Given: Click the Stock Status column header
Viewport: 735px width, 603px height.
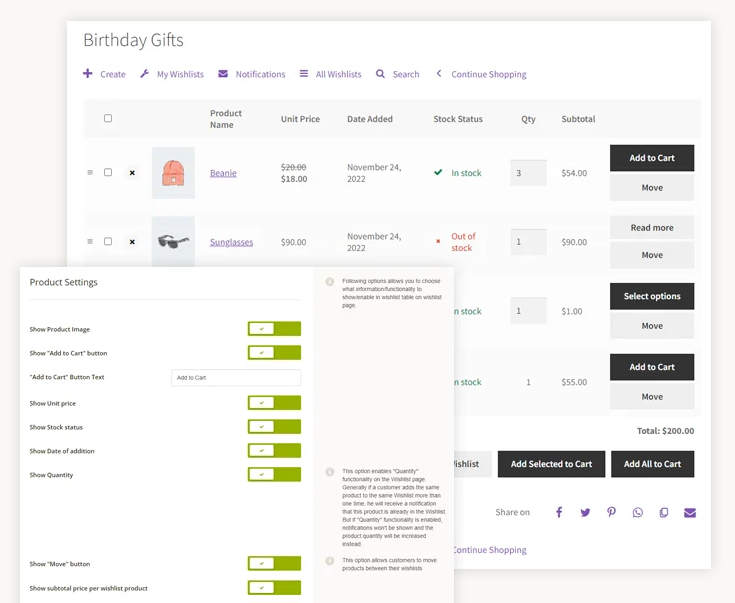Looking at the screenshot, I should [x=458, y=119].
